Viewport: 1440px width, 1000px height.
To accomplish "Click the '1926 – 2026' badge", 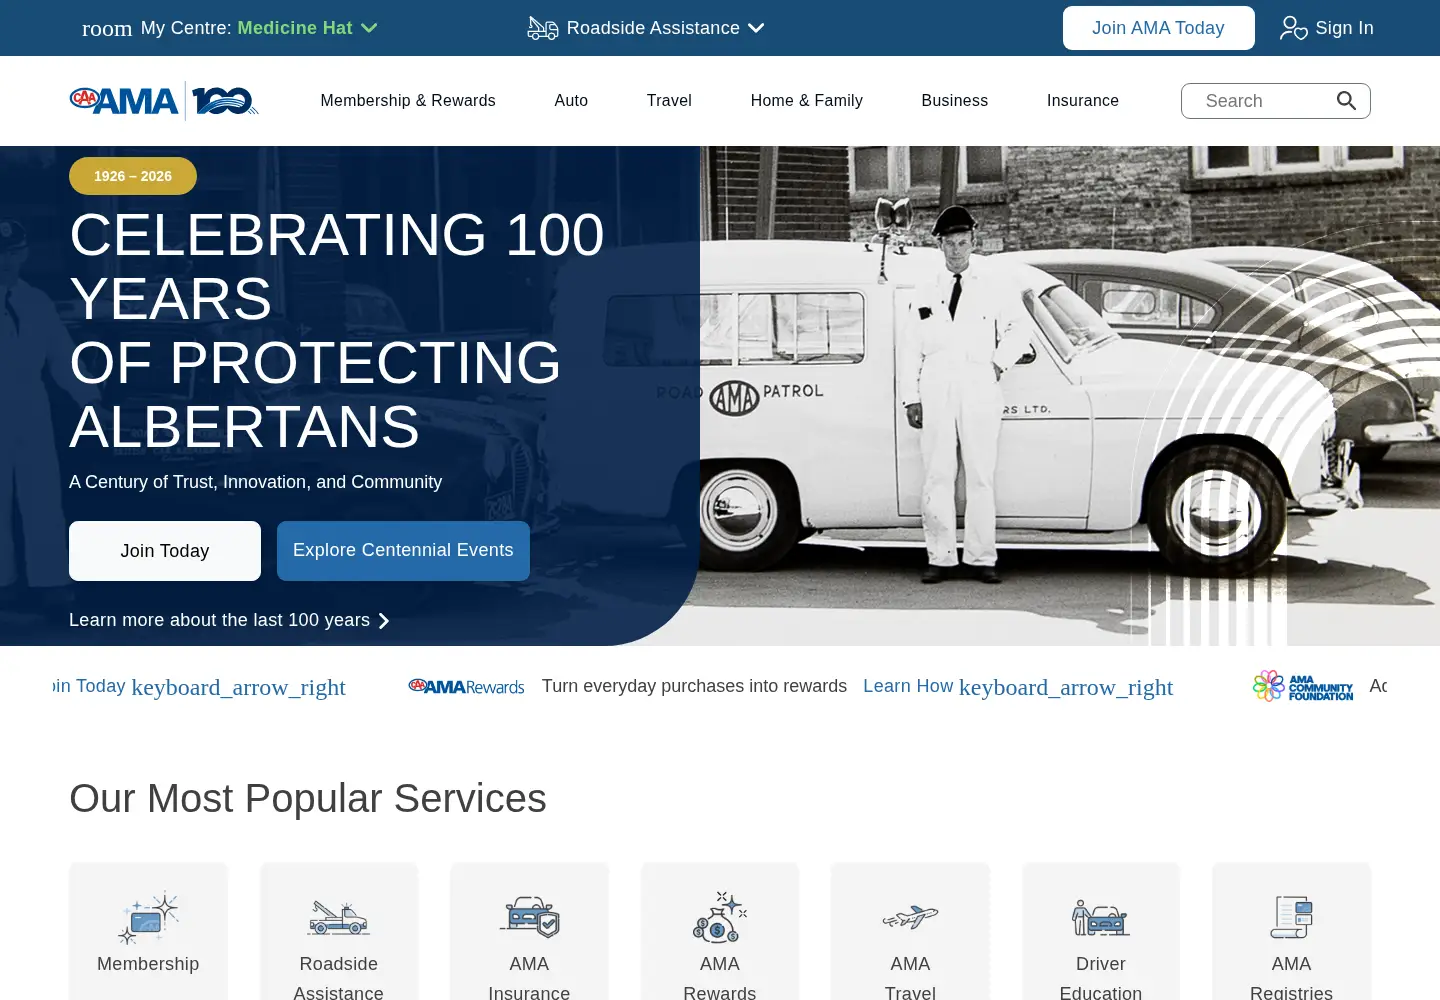I will click(x=133, y=176).
